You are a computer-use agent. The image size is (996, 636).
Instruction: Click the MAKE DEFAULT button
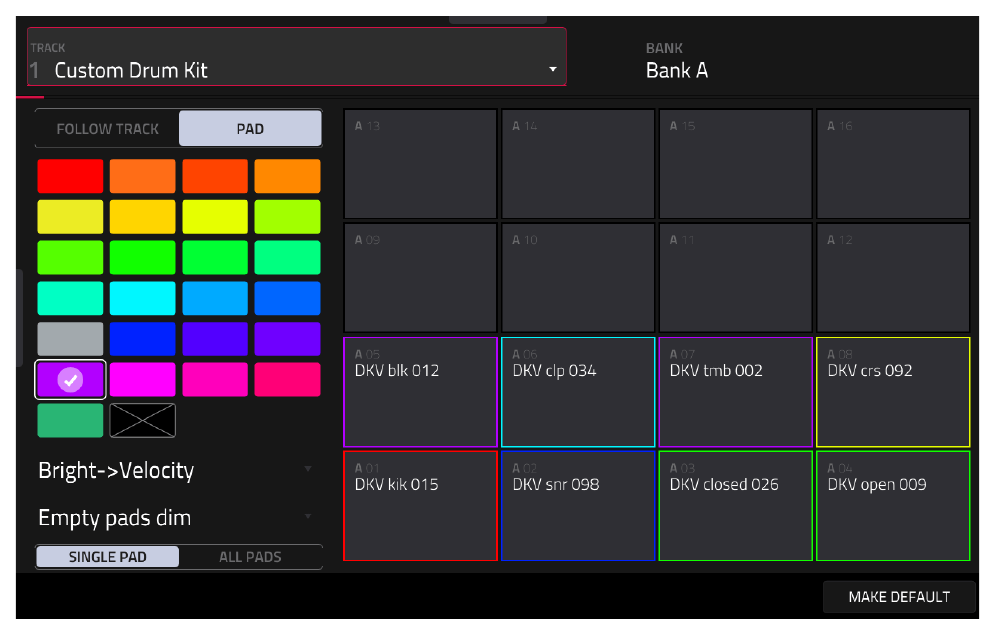[899, 597]
